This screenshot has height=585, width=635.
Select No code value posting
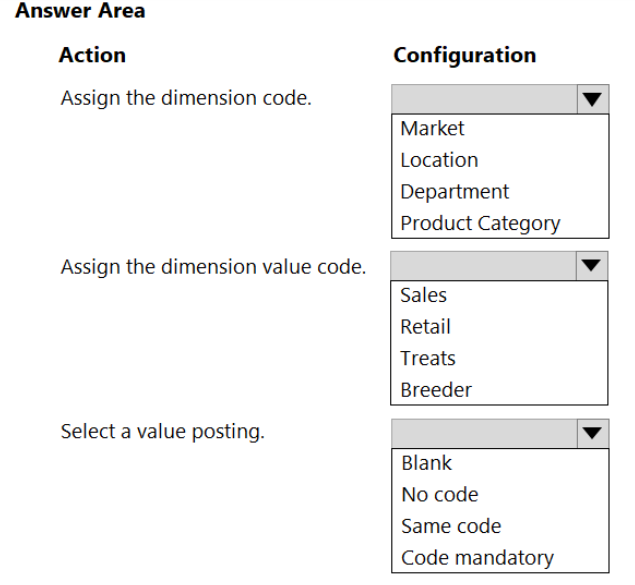(x=439, y=494)
